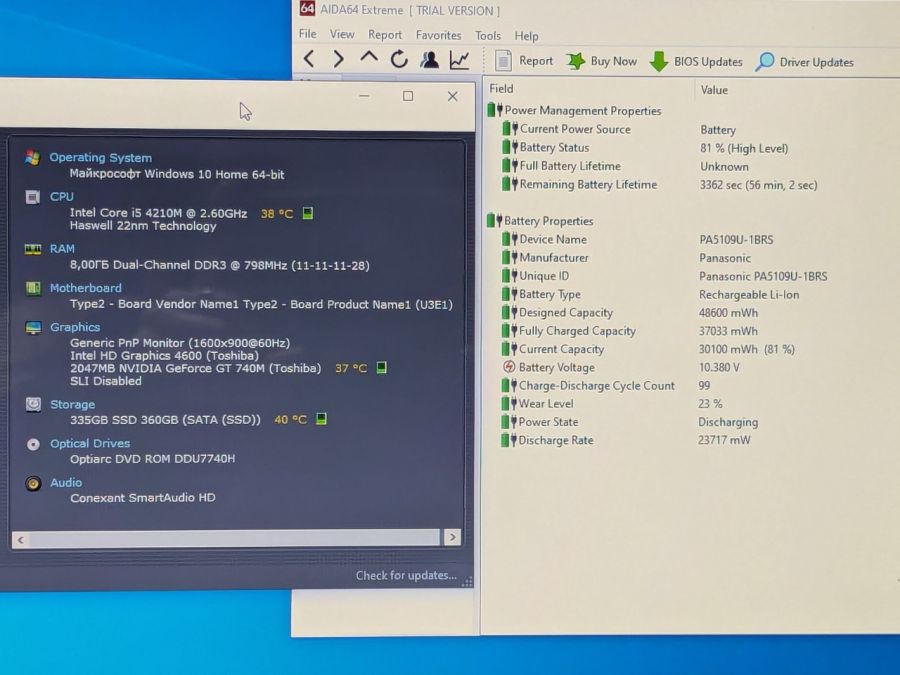Screen dimensions: 900x675
Task: Click the Report toolbar button
Action: (x=523, y=61)
